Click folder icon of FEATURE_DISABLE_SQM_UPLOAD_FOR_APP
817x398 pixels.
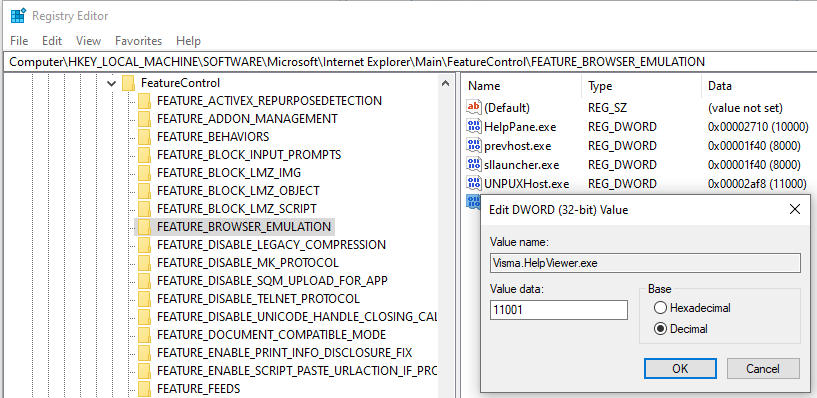(144, 281)
